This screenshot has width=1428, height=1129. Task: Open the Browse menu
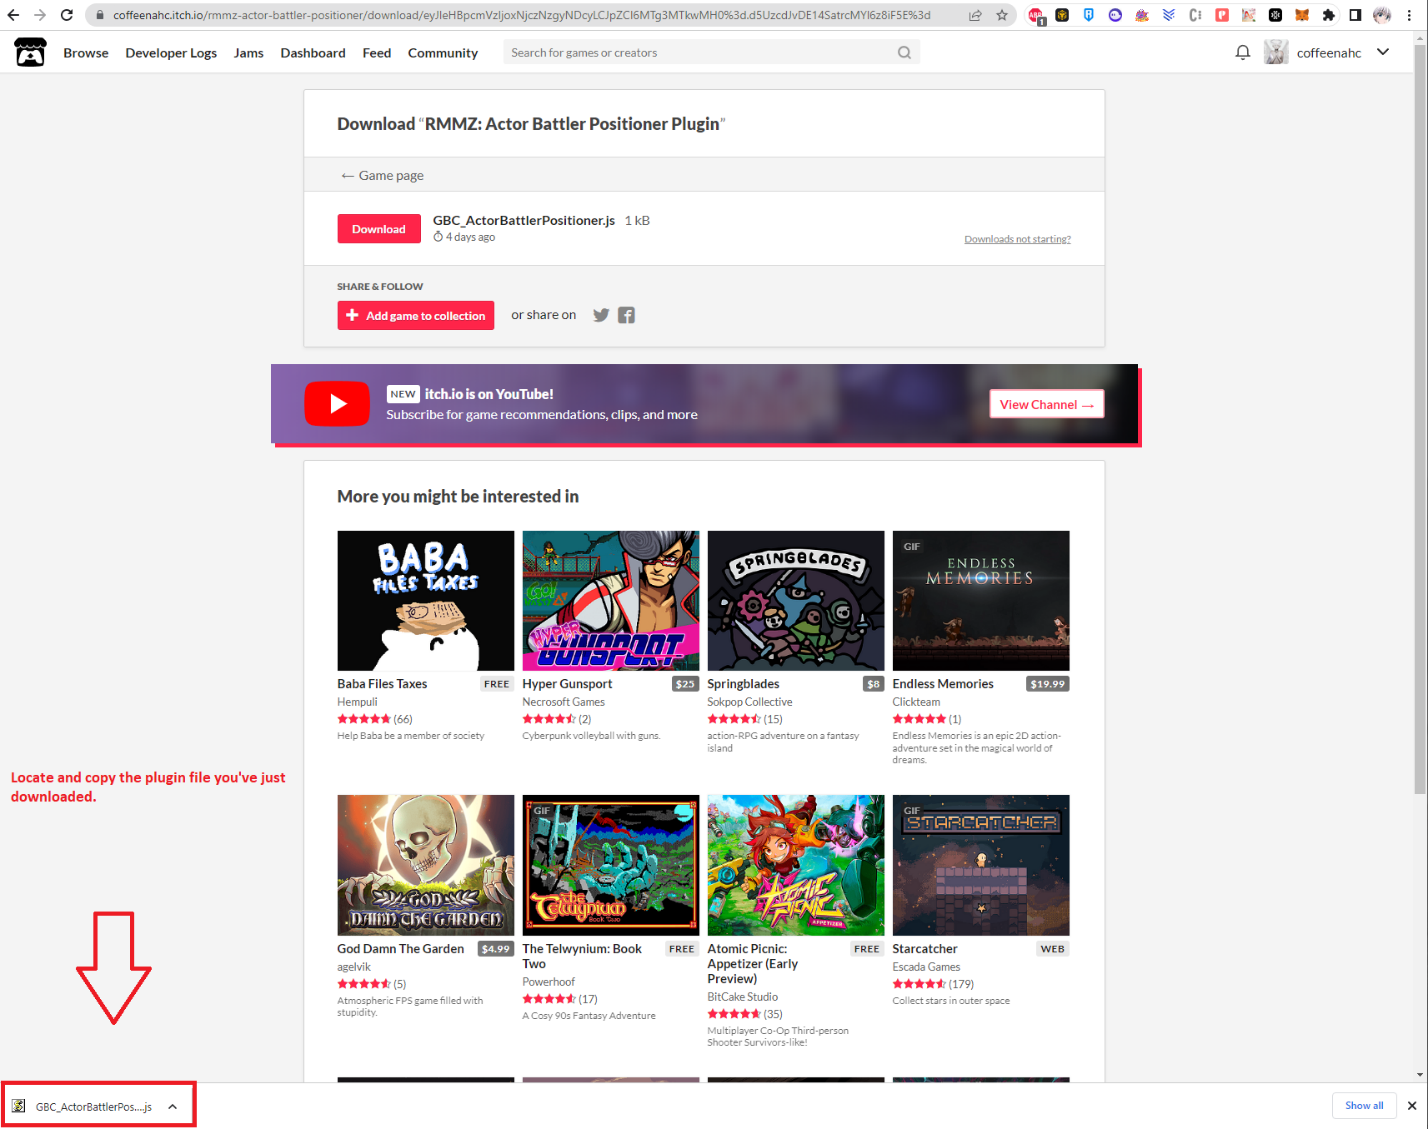[x=86, y=52]
